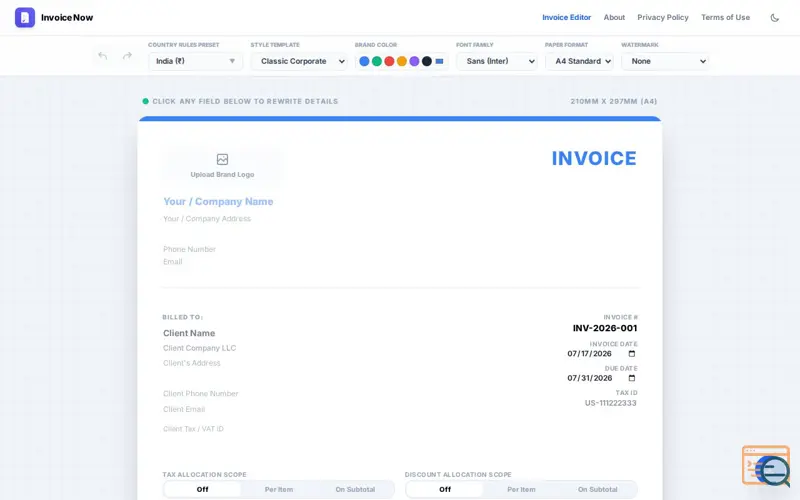
Task: Click the Client Email field
Action: click(x=184, y=409)
